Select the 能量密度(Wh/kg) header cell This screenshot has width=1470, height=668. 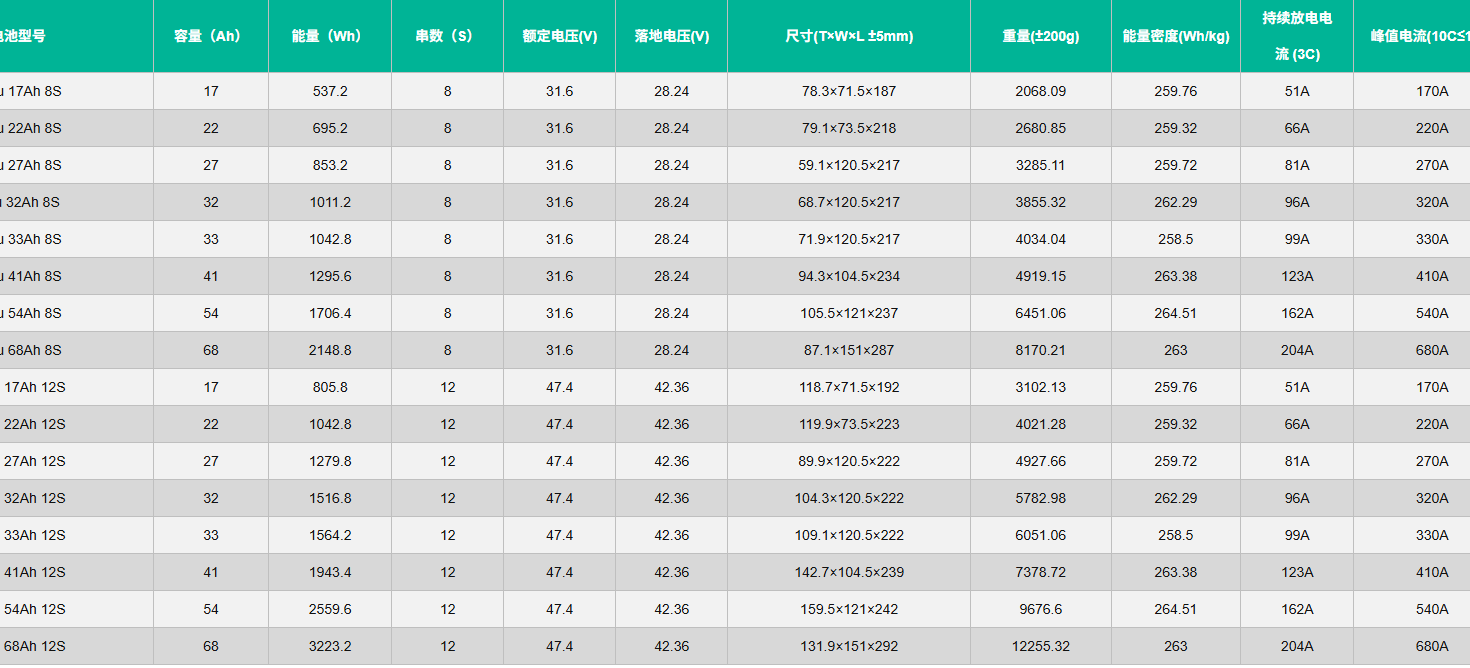1175,36
